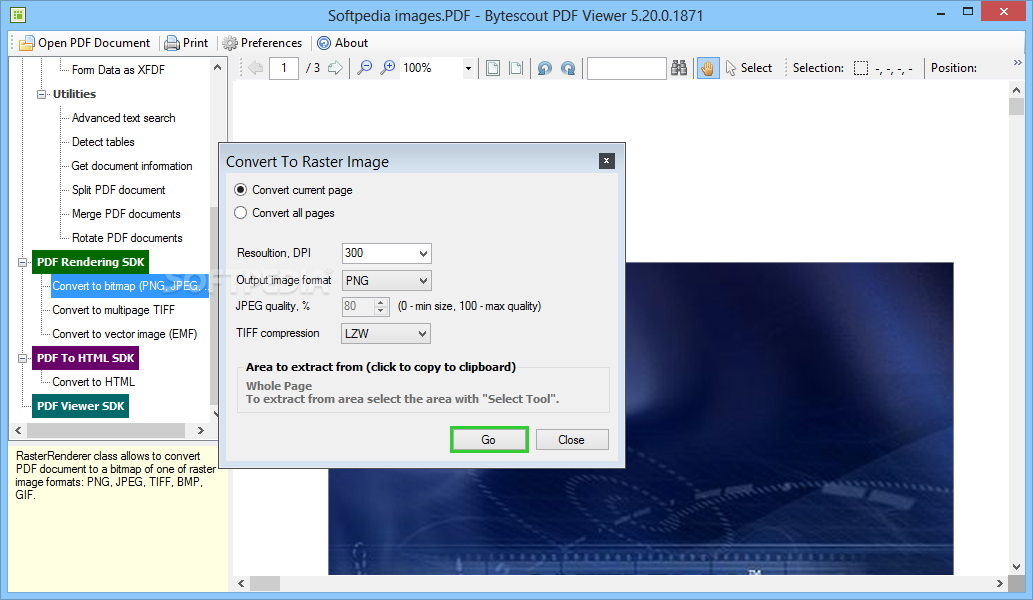The height and width of the screenshot is (600, 1033).
Task: Activate the hand pan tool
Action: (708, 68)
